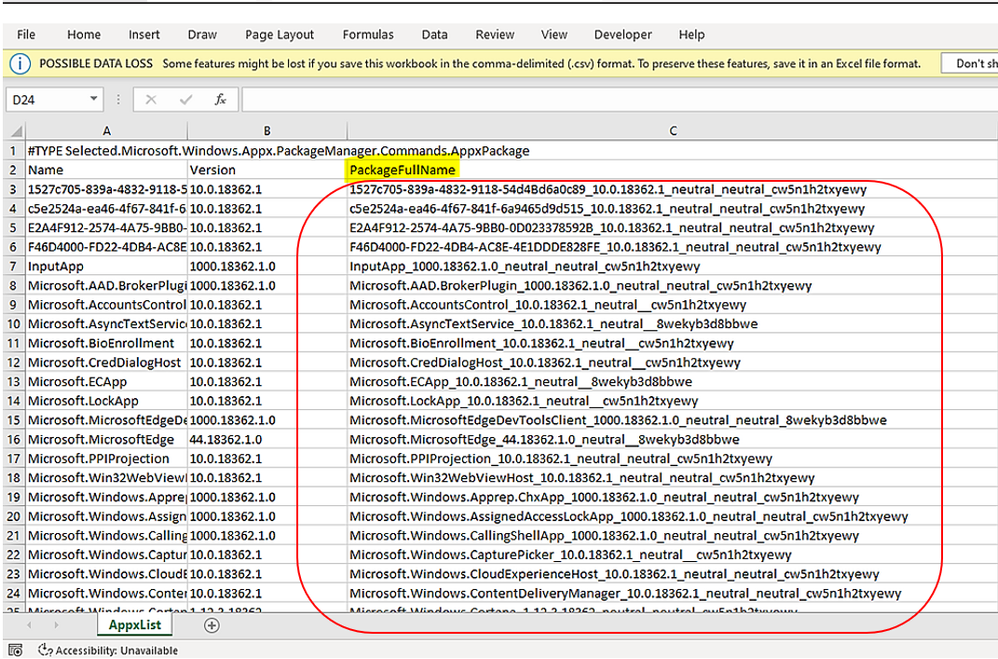
Task: Click the Select All corner triangle
Action: [x=16, y=131]
